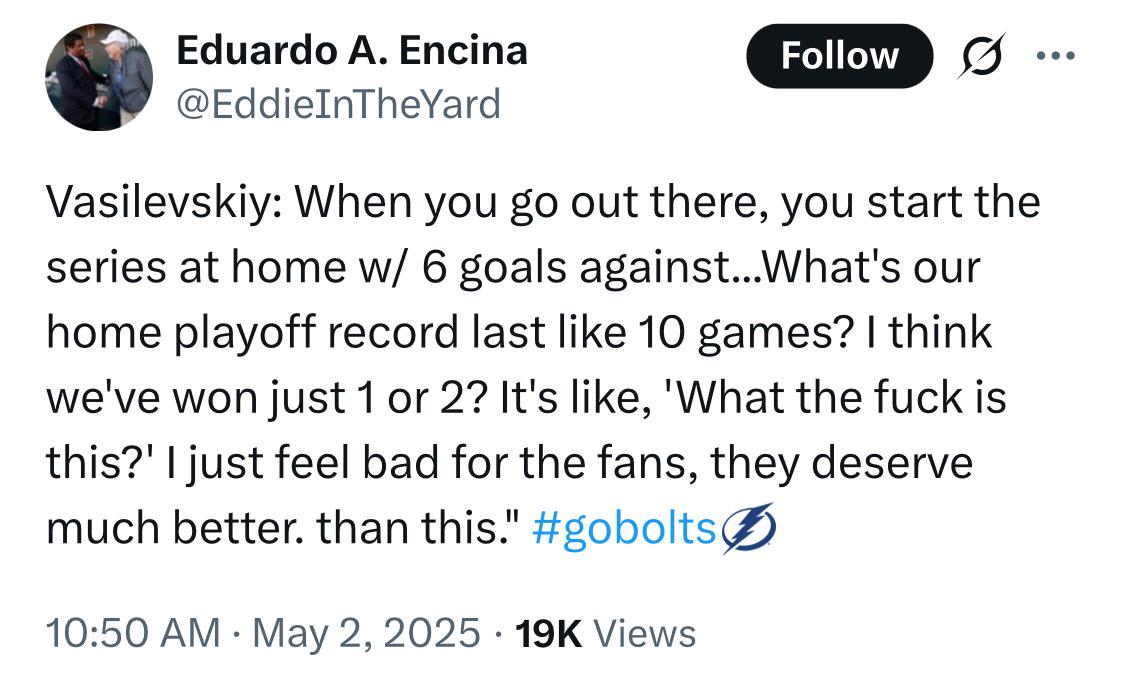This screenshot has width=1125, height=675.
Task: Click the Eduardo A. Encina display name
Action: coord(352,51)
